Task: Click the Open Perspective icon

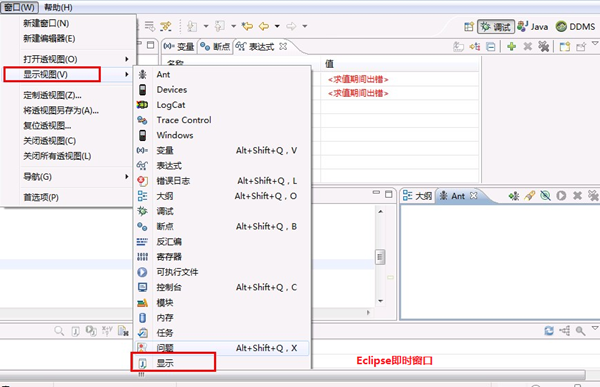Action: (469, 26)
